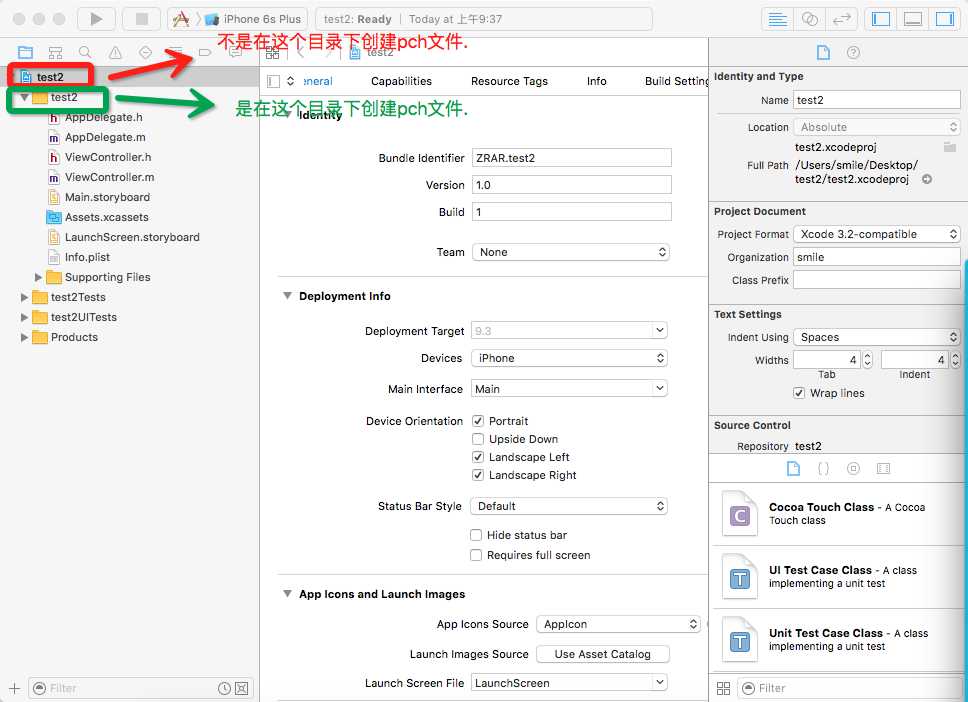This screenshot has width=968, height=702.
Task: Toggle Landscape Left checkbox
Action: coord(477,457)
